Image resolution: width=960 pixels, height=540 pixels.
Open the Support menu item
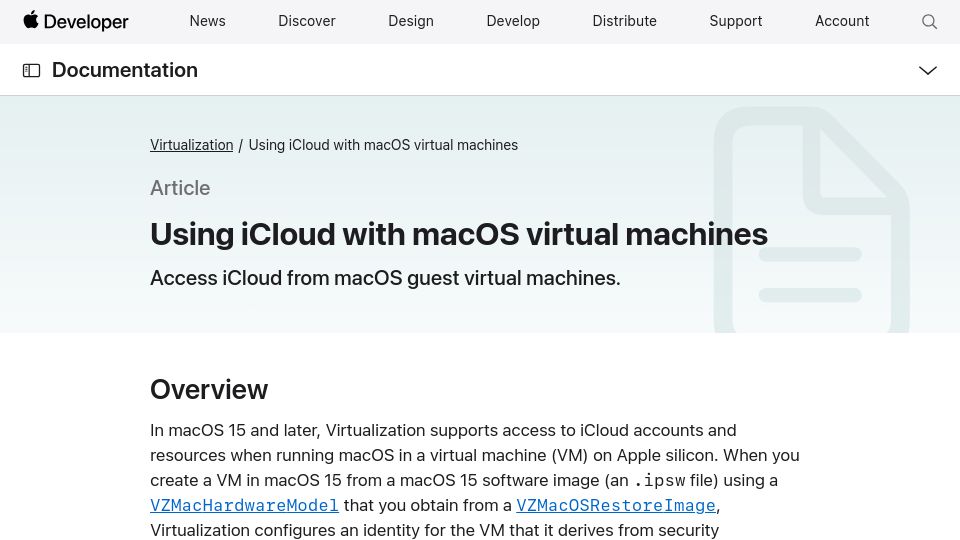coord(735,21)
